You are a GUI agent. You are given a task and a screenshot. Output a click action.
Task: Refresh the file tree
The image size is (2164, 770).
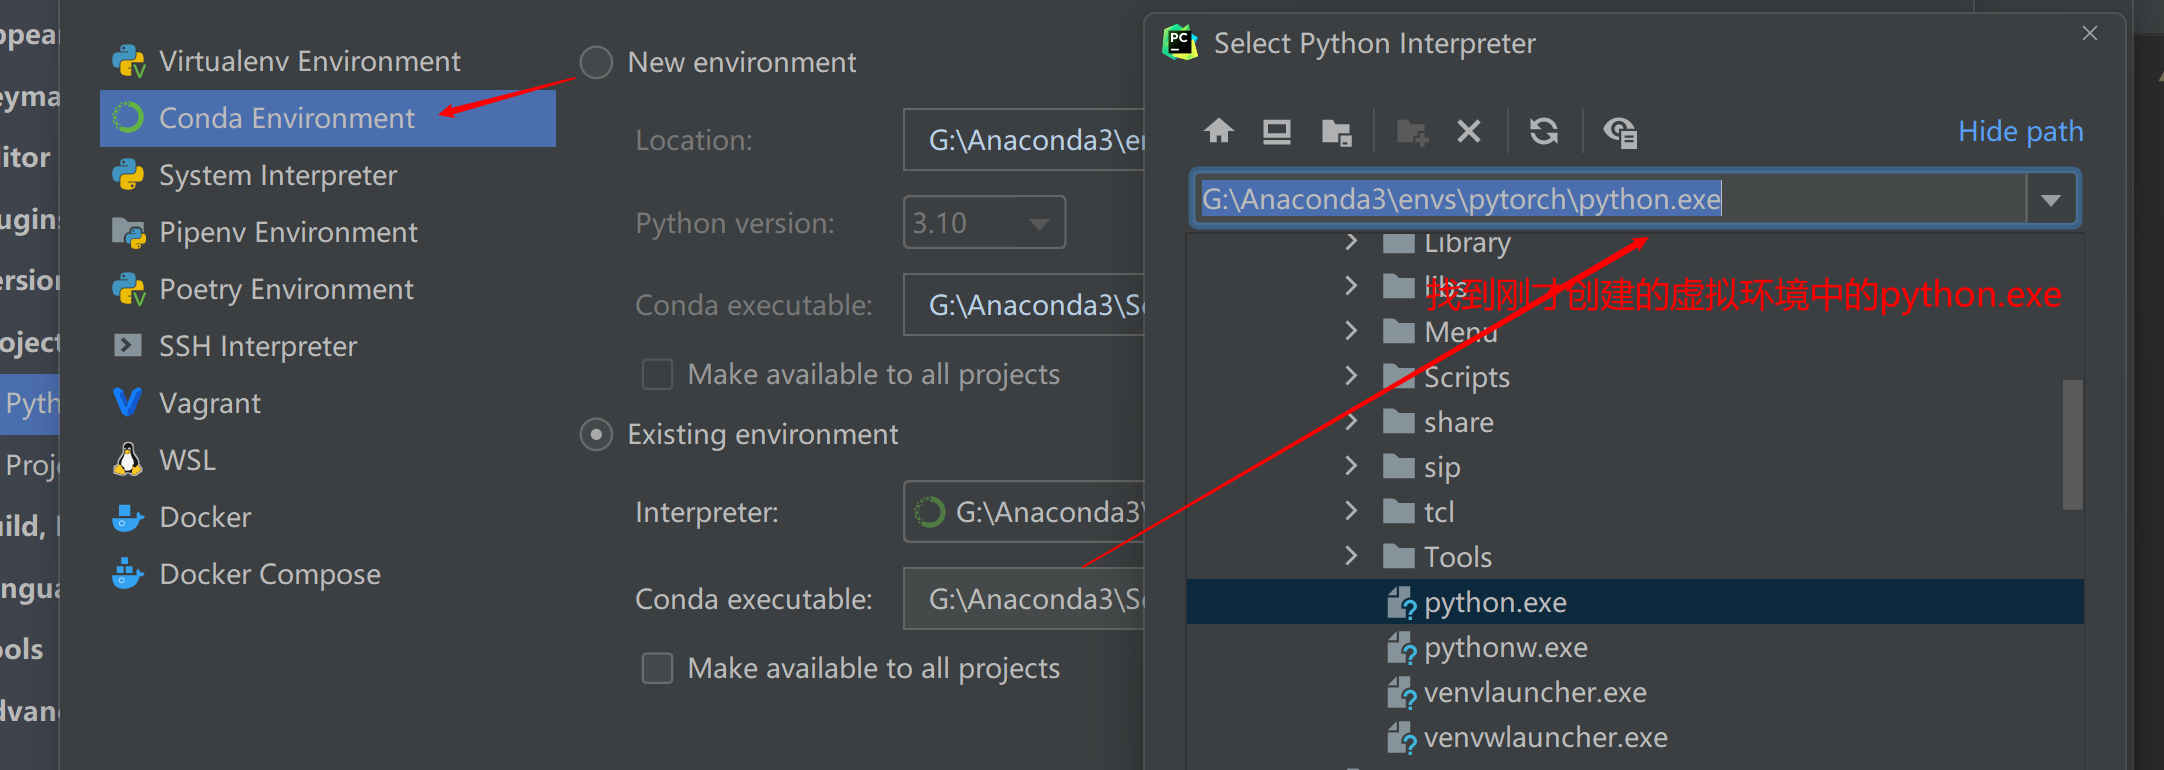1543,131
